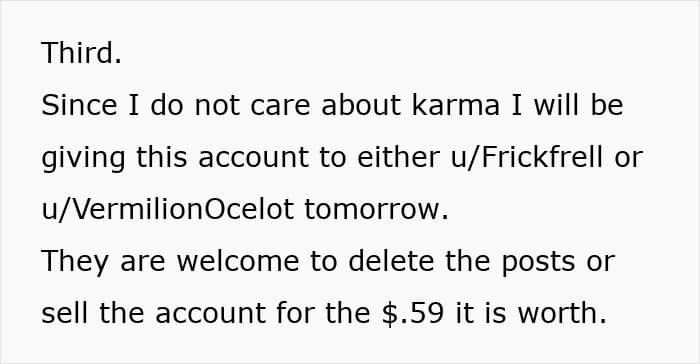Viewport: 700px width, 364px height.
Task: Click the word "They" starting the sentence
Action: pos(75,262)
